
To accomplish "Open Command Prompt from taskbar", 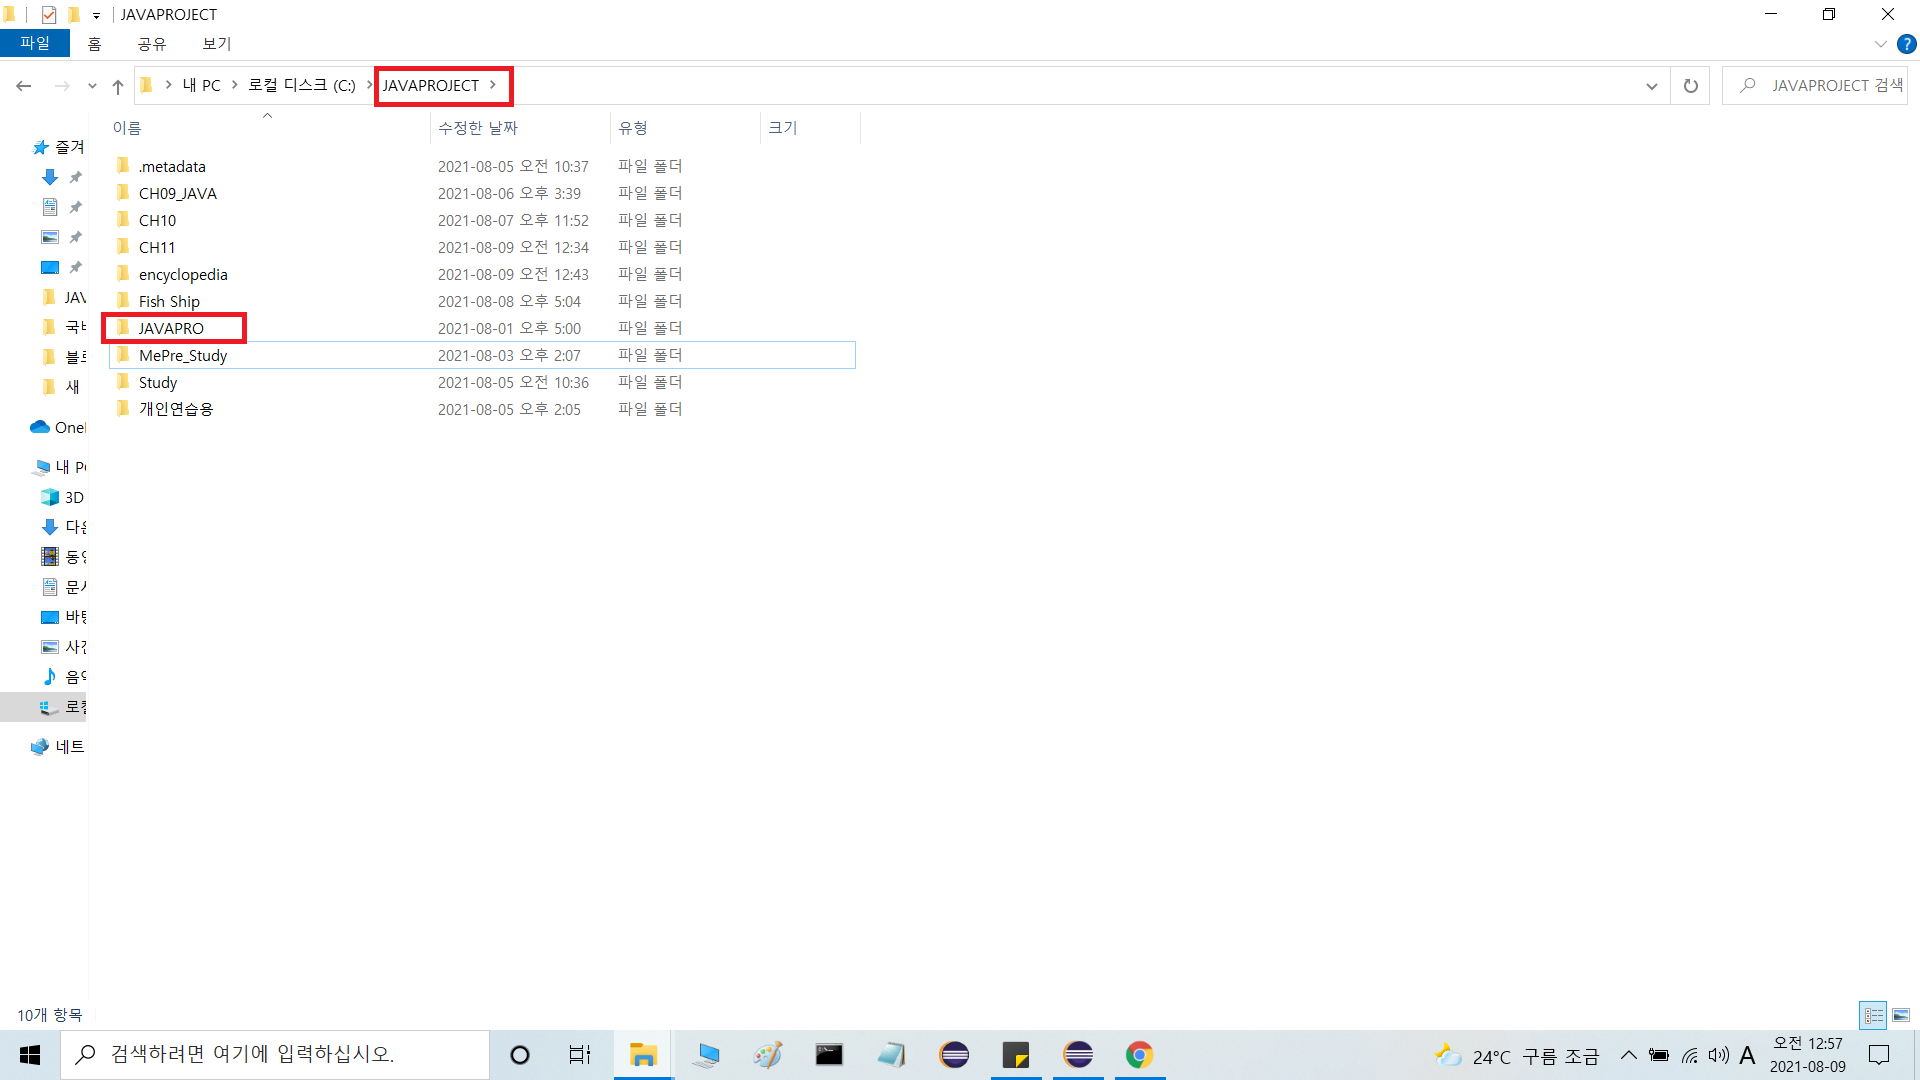I will [x=829, y=1055].
